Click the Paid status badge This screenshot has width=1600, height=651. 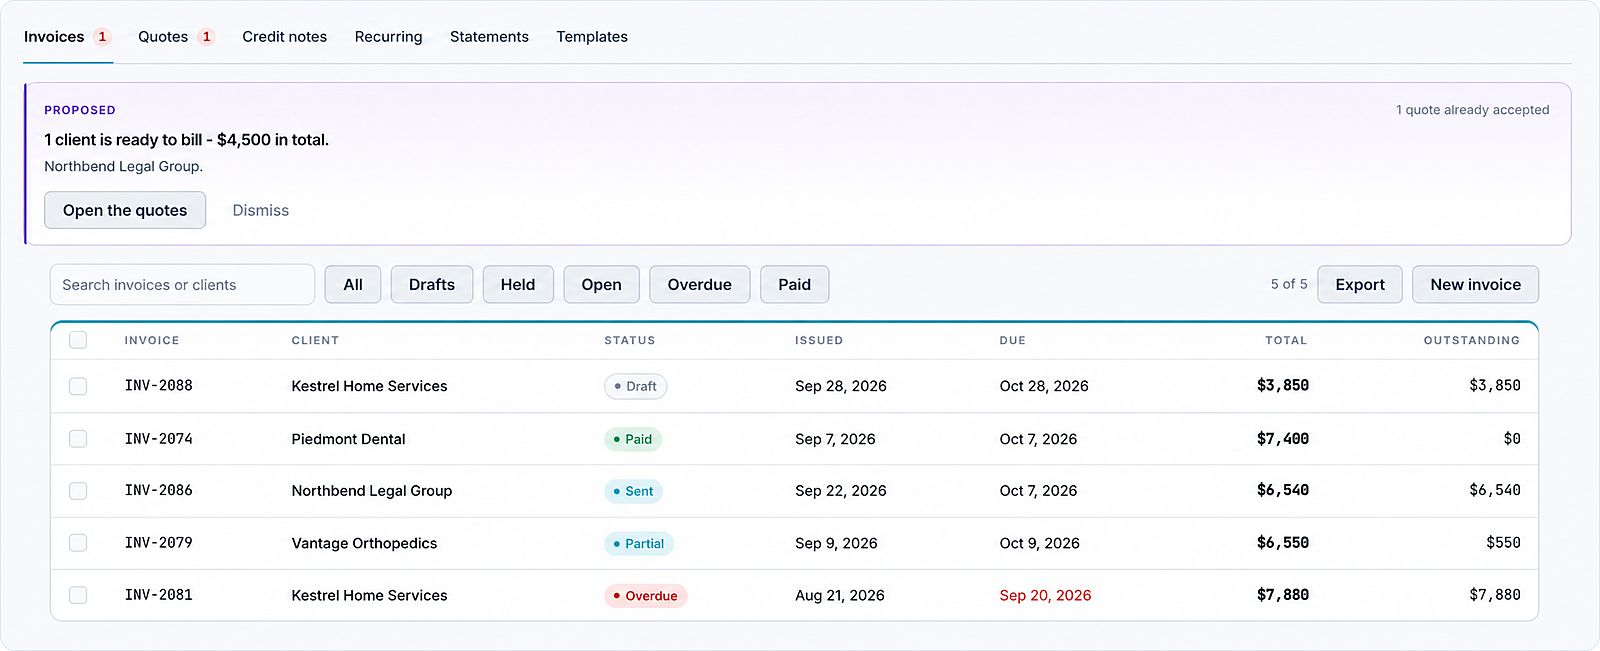[x=633, y=439]
